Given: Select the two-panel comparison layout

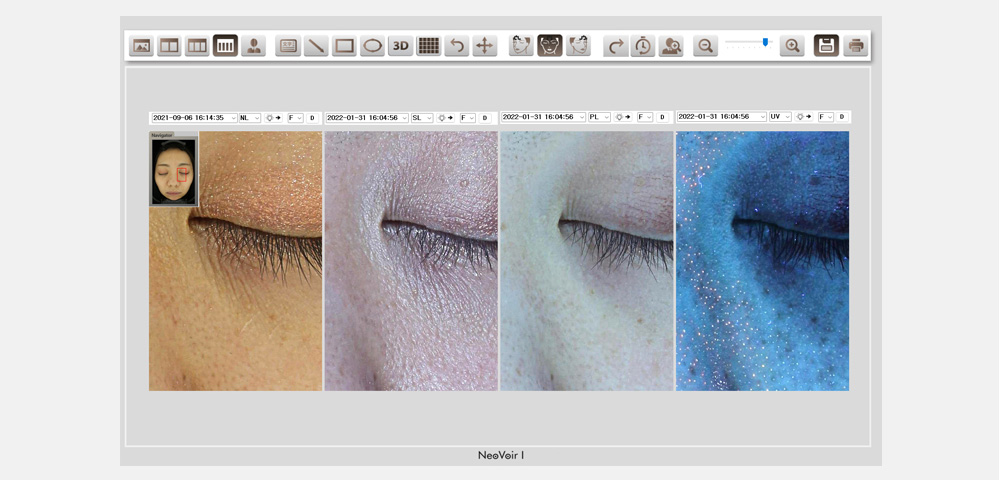Looking at the screenshot, I should coord(169,46).
